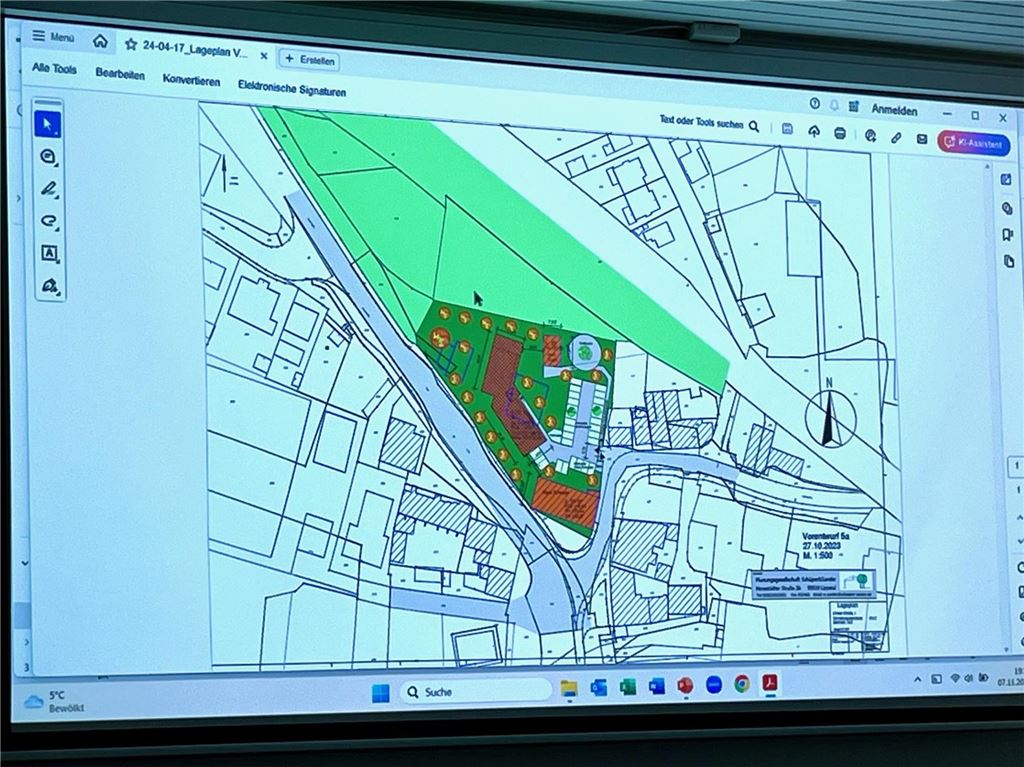The width and height of the screenshot is (1024, 767).
Task: Go to the Acrobat Home icon
Action: click(x=100, y=41)
